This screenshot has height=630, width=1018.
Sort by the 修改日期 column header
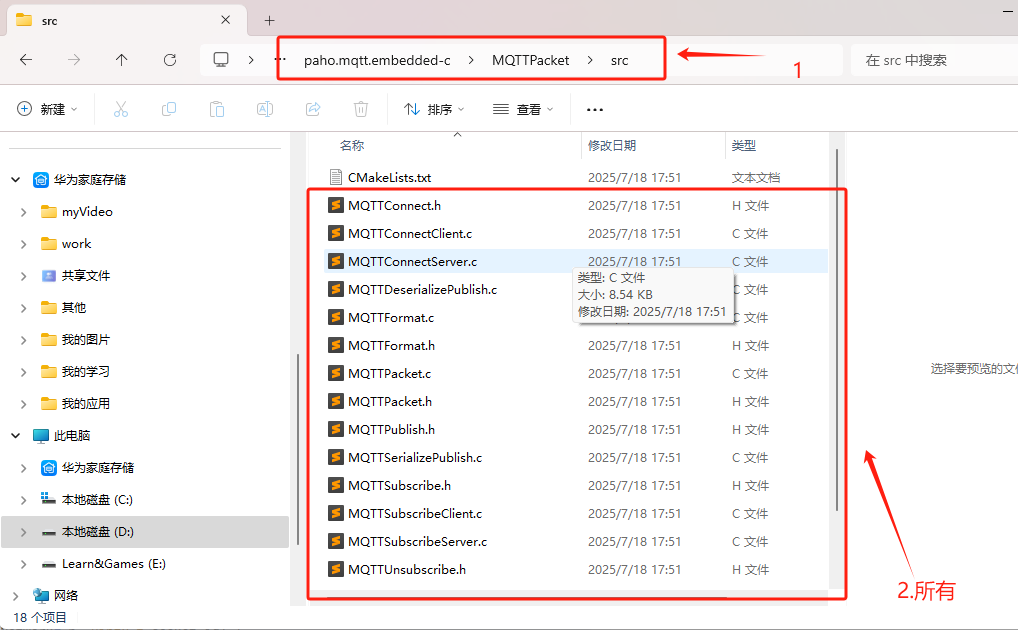[612, 145]
